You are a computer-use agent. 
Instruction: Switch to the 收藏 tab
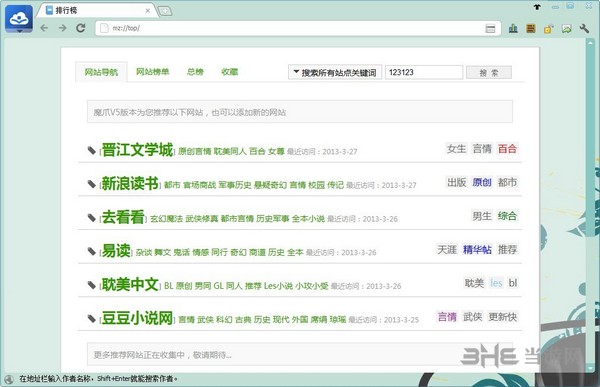[x=230, y=72]
